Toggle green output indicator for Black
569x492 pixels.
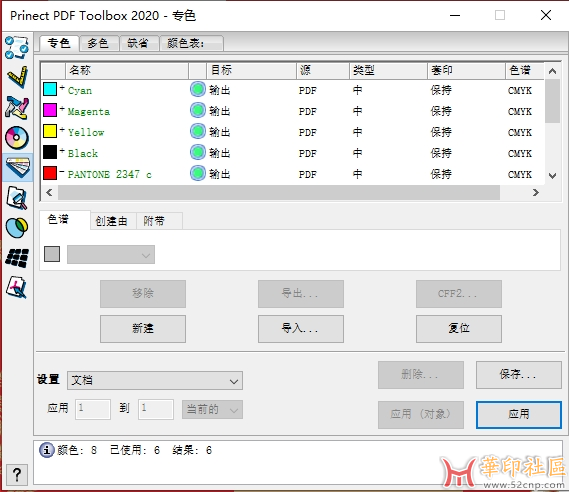[198, 152]
